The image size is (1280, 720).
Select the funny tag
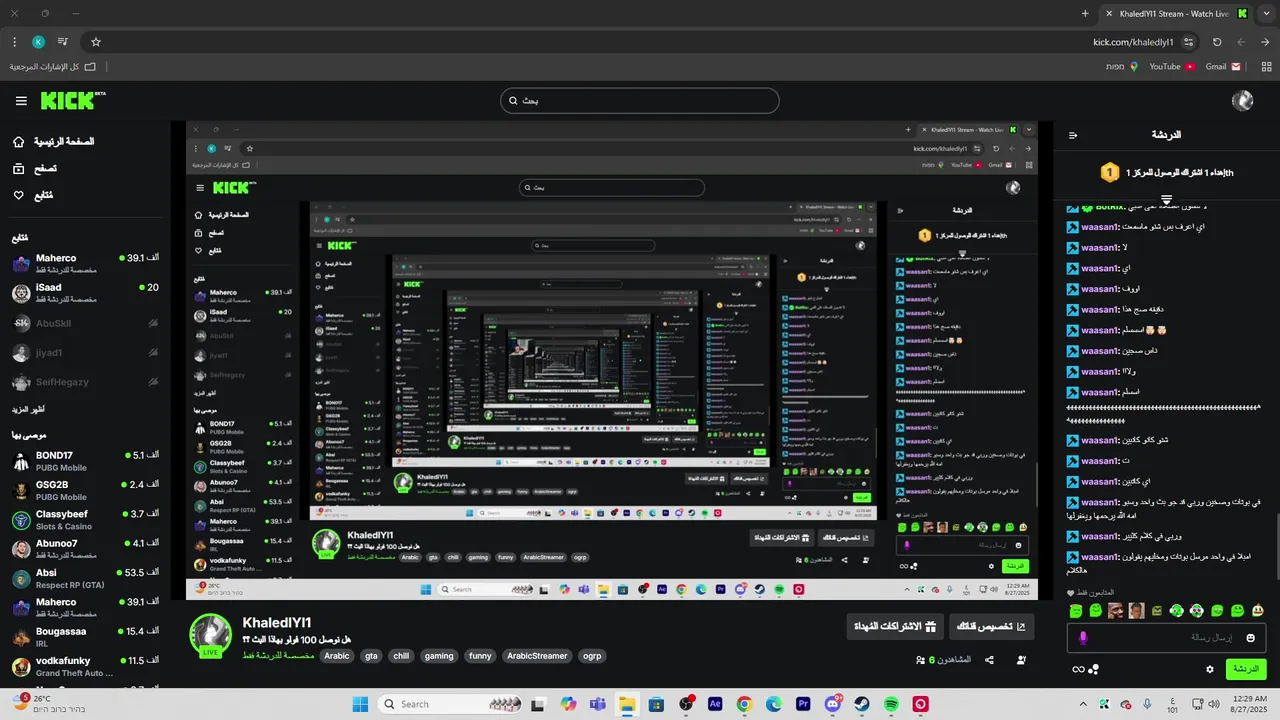click(480, 656)
